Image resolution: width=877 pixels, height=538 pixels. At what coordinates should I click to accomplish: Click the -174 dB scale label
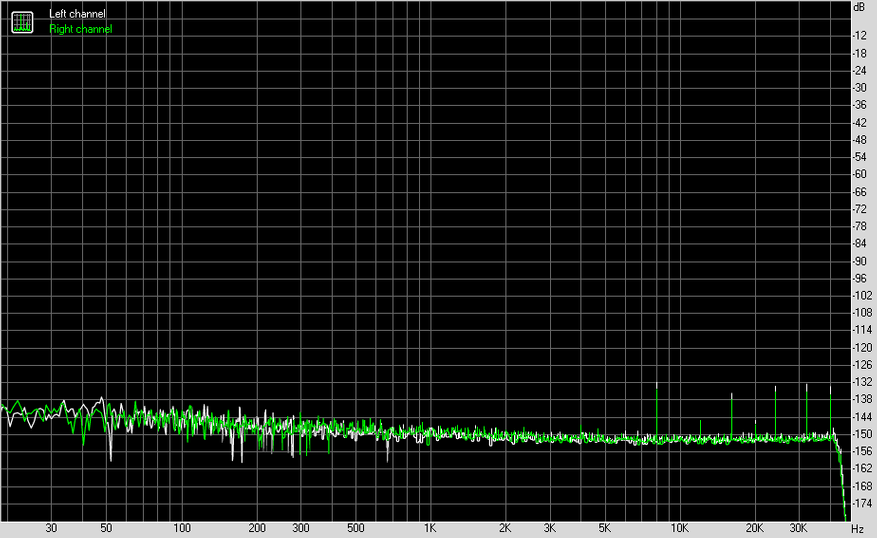[x=861, y=503]
